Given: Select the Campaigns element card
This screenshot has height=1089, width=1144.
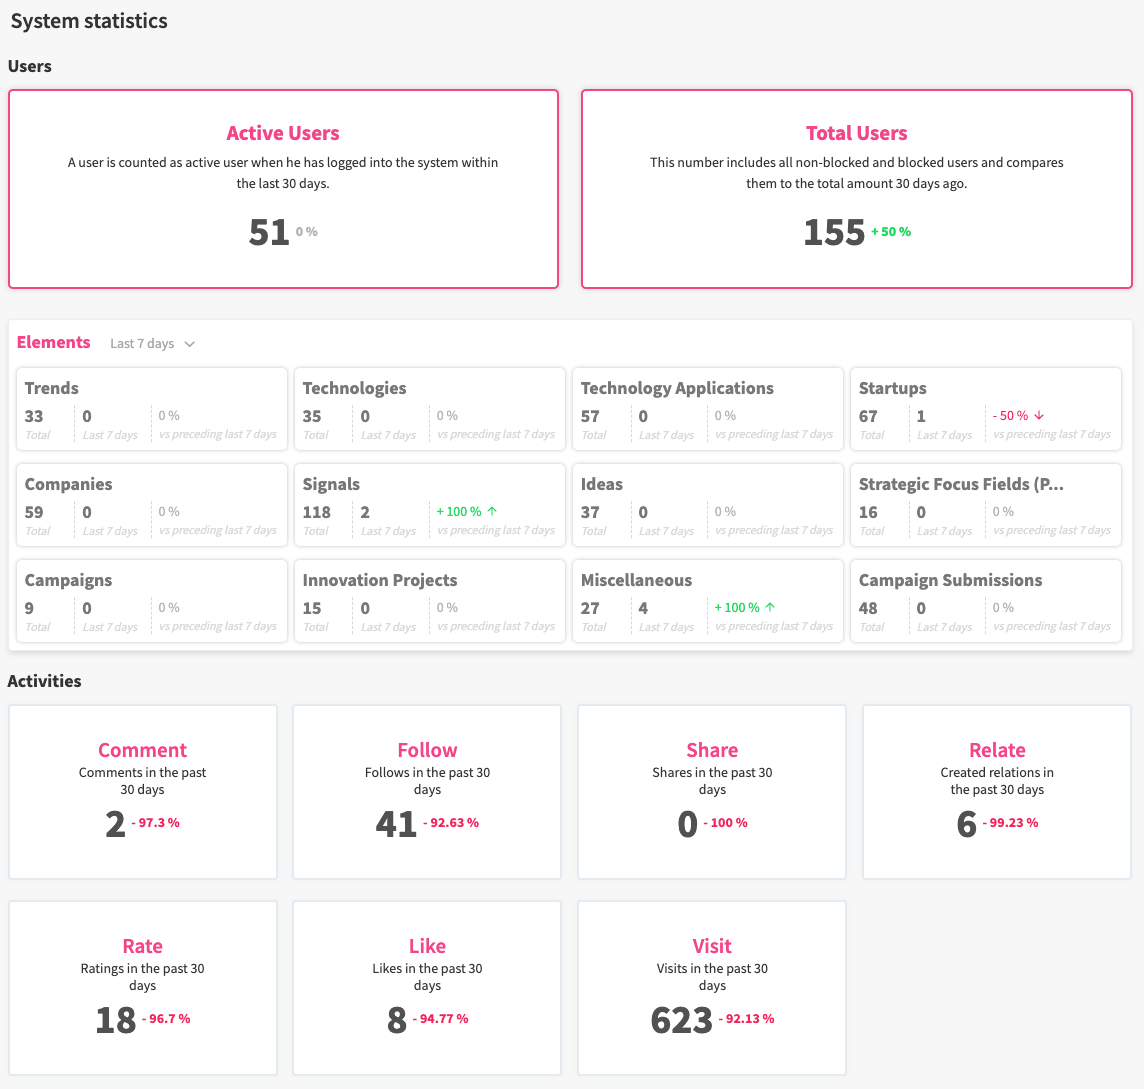Looking at the screenshot, I should [x=152, y=601].
